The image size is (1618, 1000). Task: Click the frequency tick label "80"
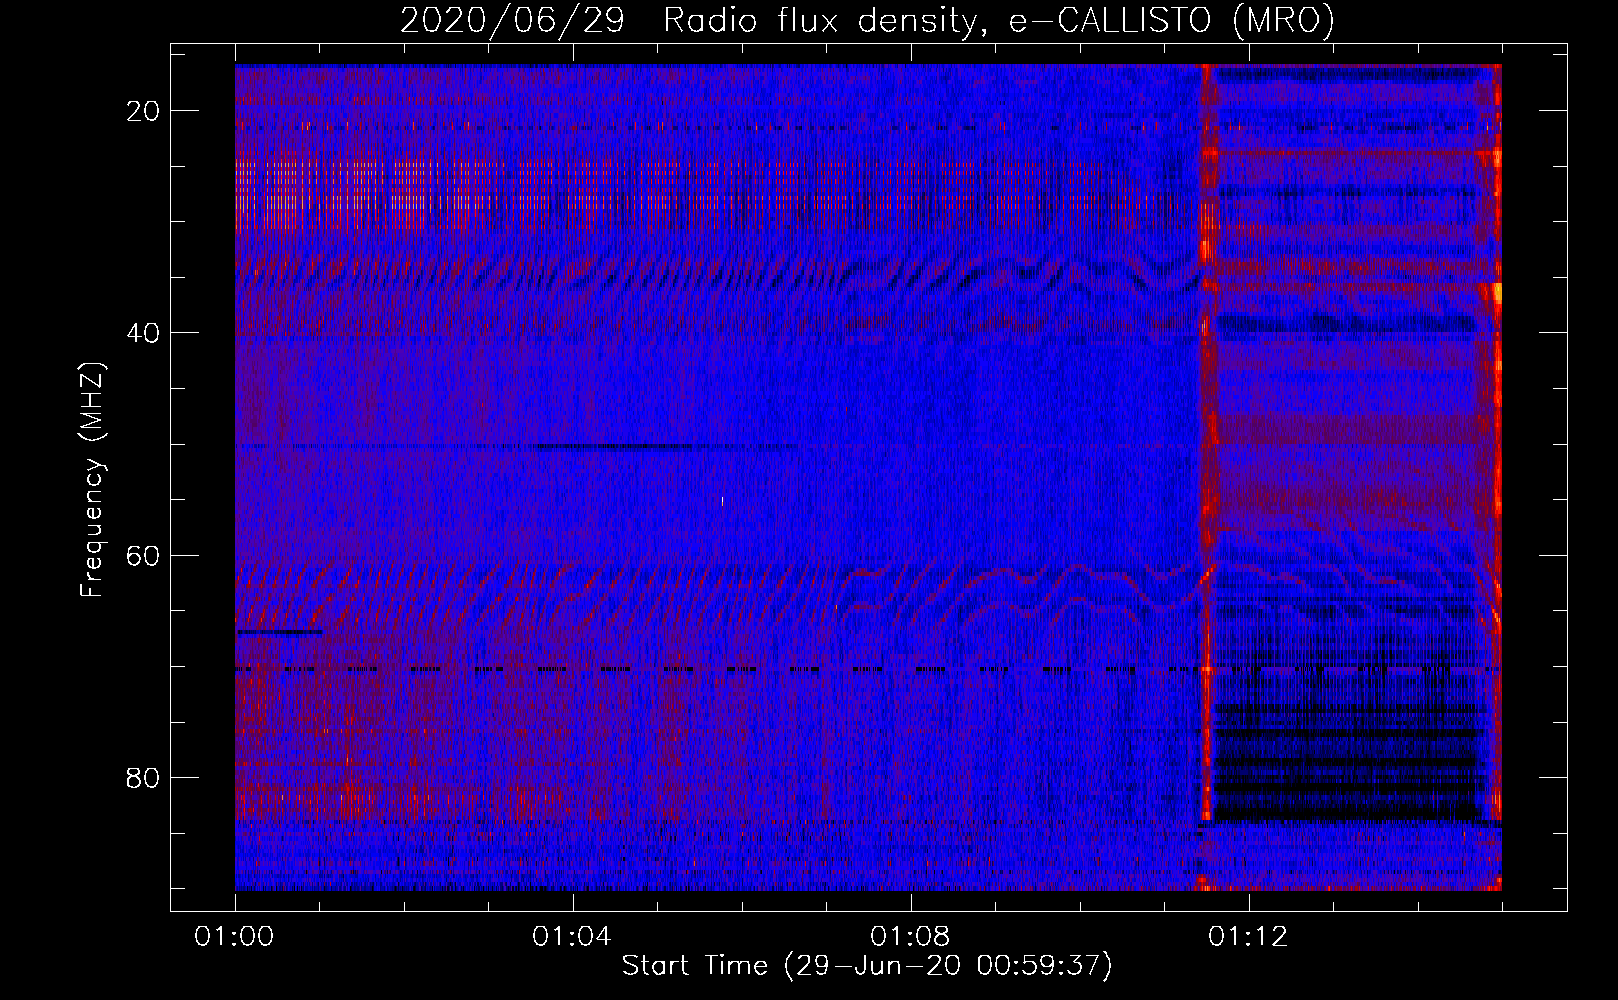(144, 777)
